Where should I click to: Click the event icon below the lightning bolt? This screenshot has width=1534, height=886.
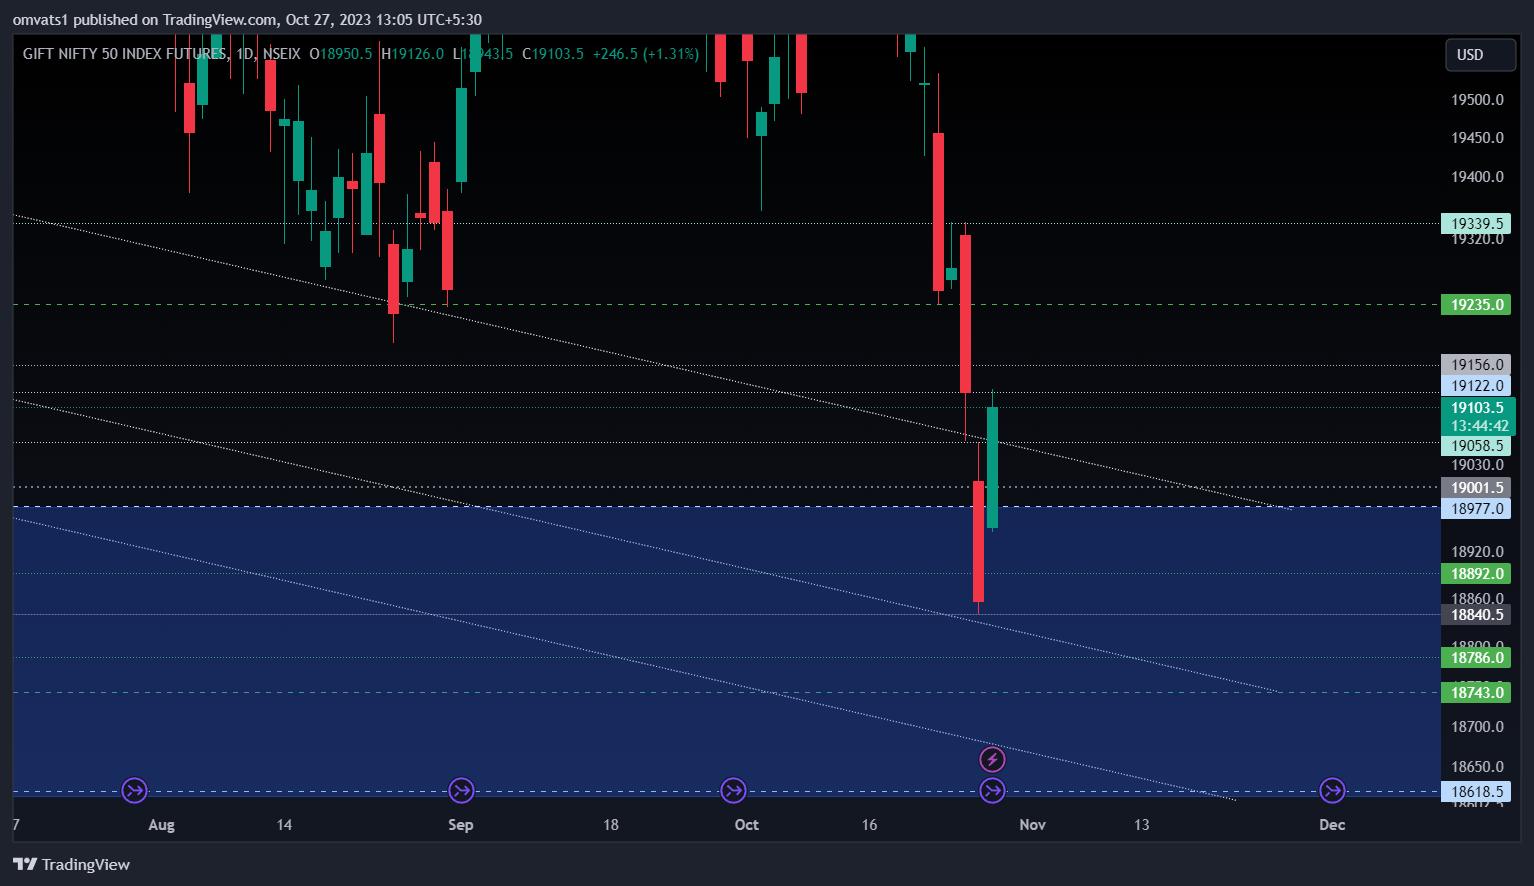tap(992, 791)
